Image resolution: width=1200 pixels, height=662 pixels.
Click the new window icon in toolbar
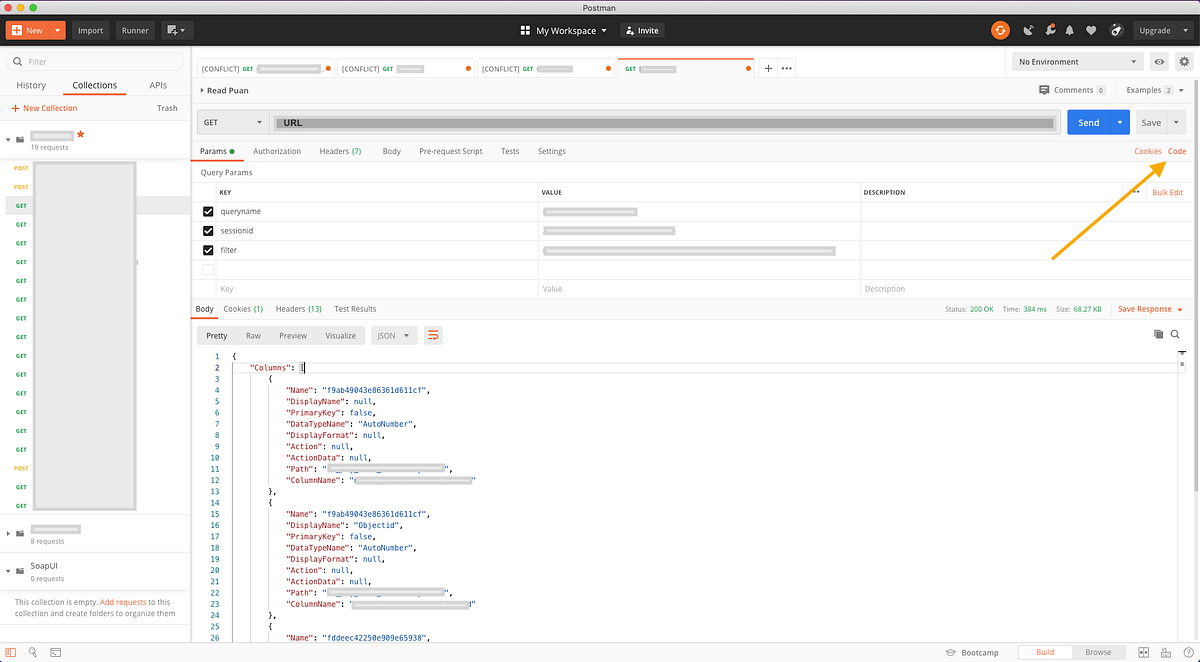tap(178, 30)
